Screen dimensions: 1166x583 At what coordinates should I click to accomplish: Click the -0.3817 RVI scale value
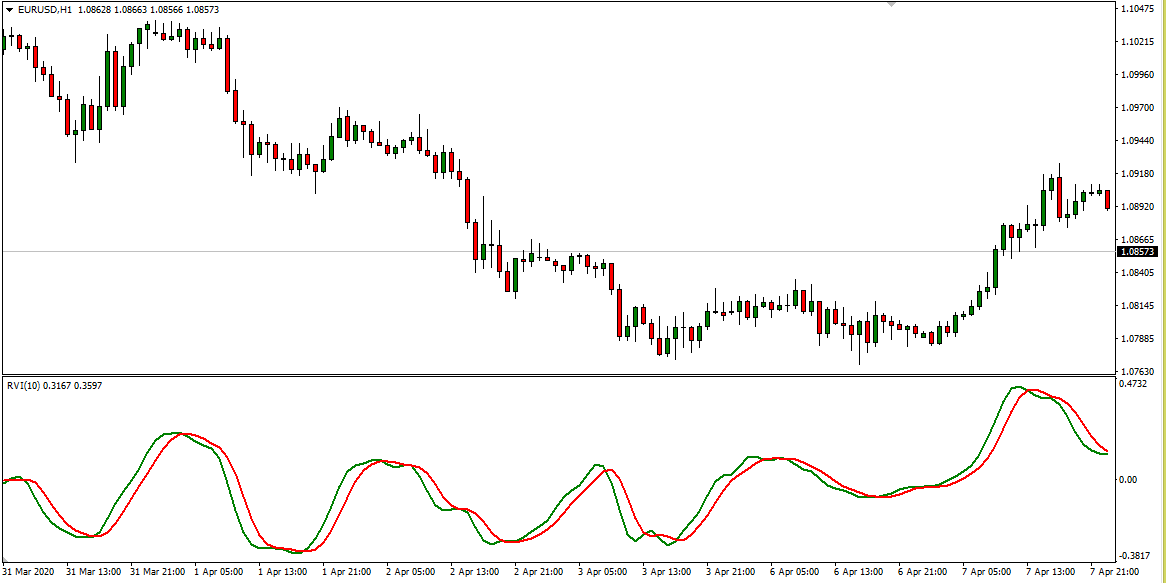click(1136, 556)
